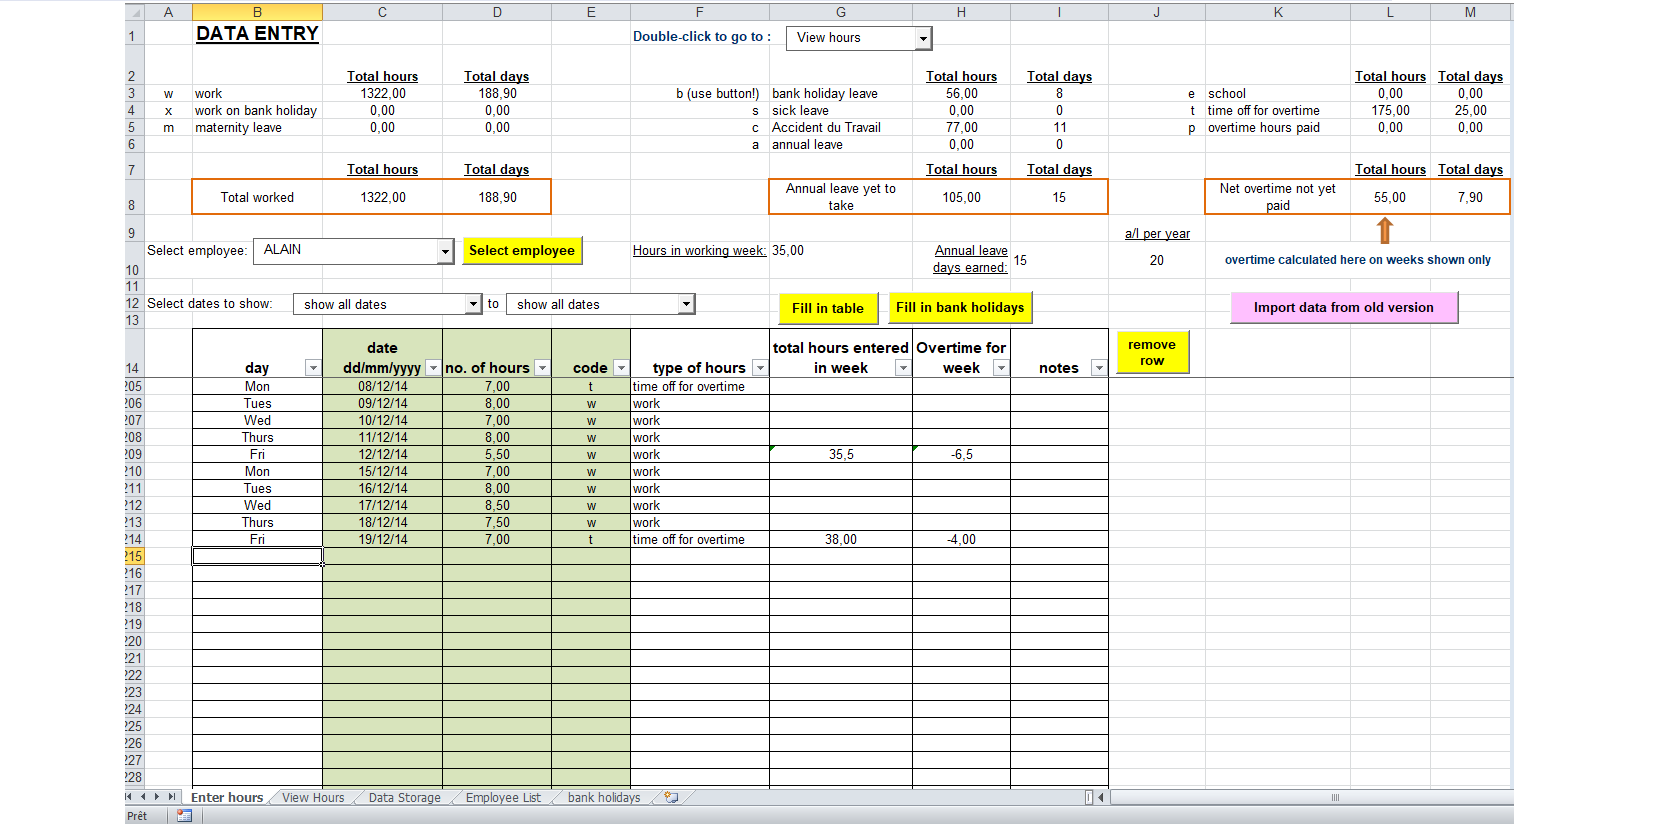Open the filter arrow on day column
The image size is (1678, 825).
pyautogui.click(x=313, y=368)
